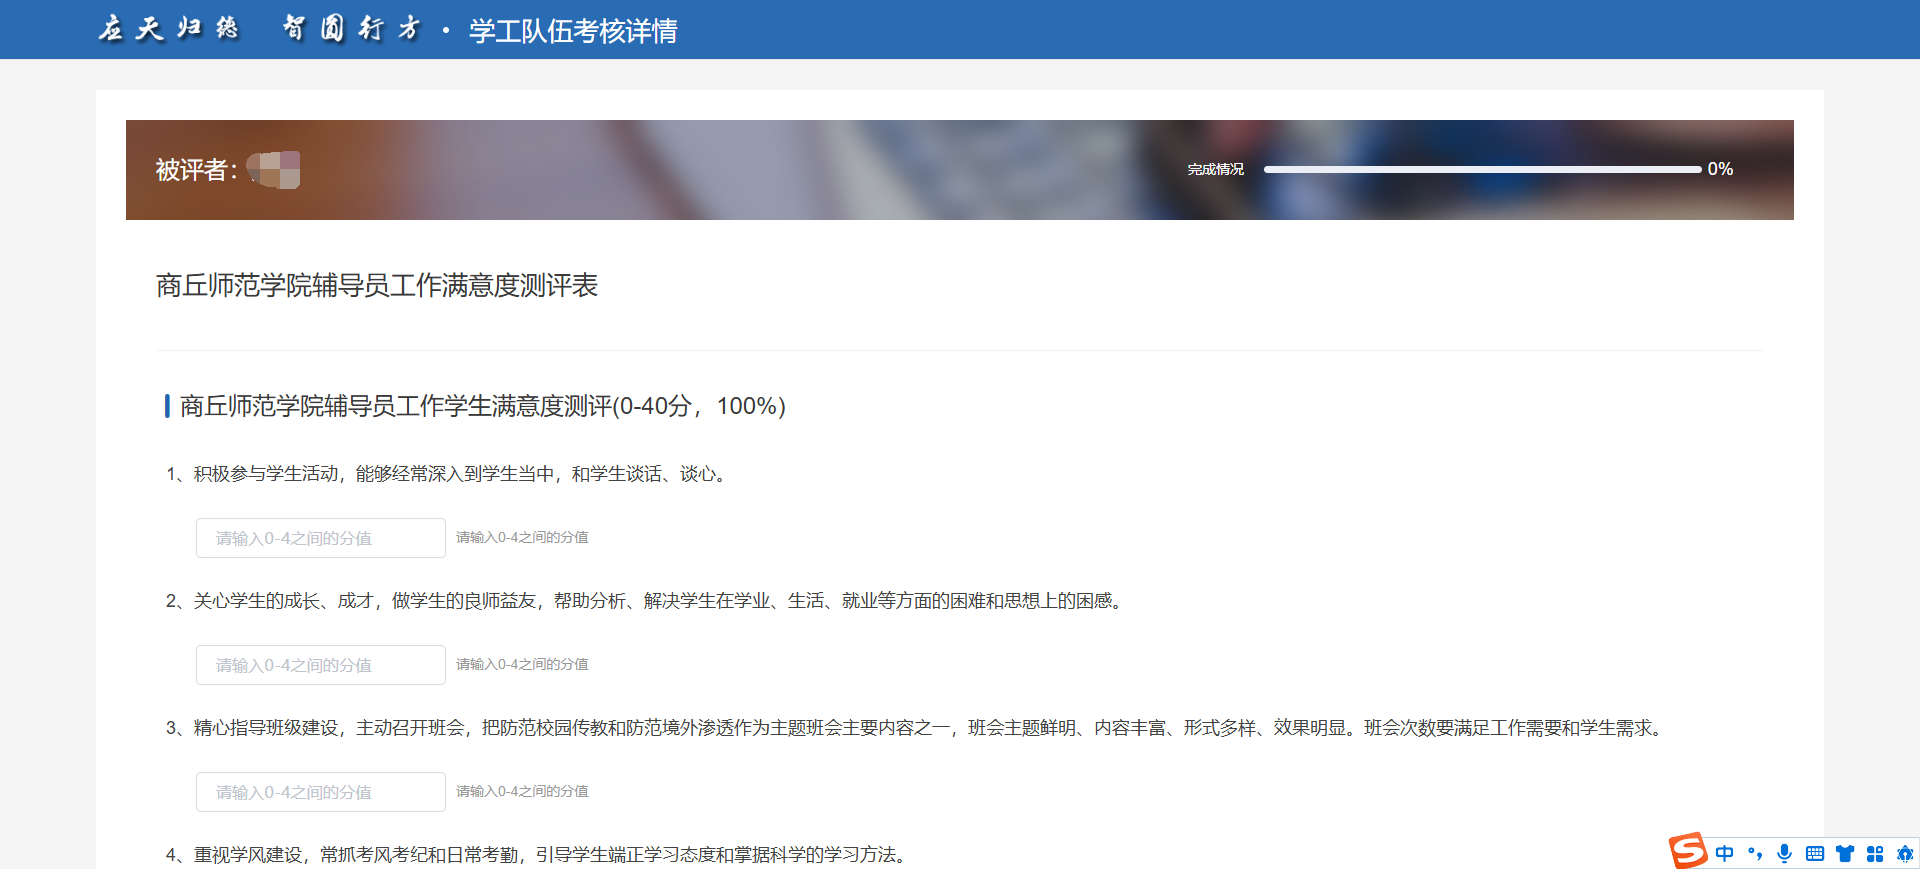
Task: Click the 学工队伍考核详情 header title
Action: click(x=573, y=31)
